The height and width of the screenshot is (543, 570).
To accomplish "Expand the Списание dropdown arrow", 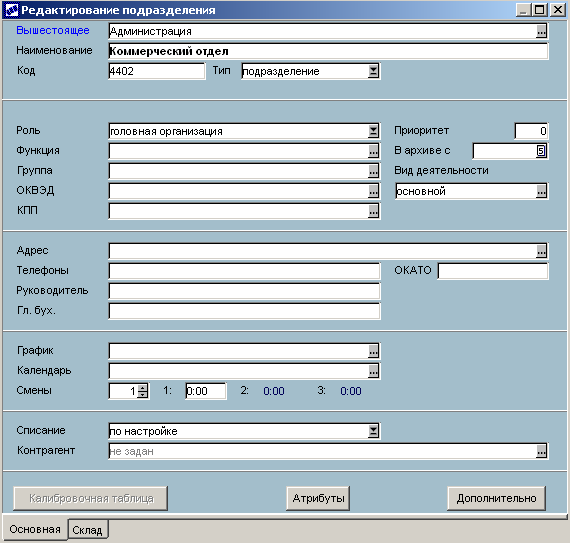I will (373, 431).
